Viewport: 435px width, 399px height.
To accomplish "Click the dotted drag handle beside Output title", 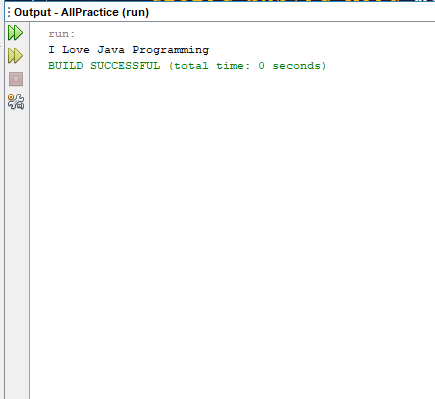I will click(9, 12).
